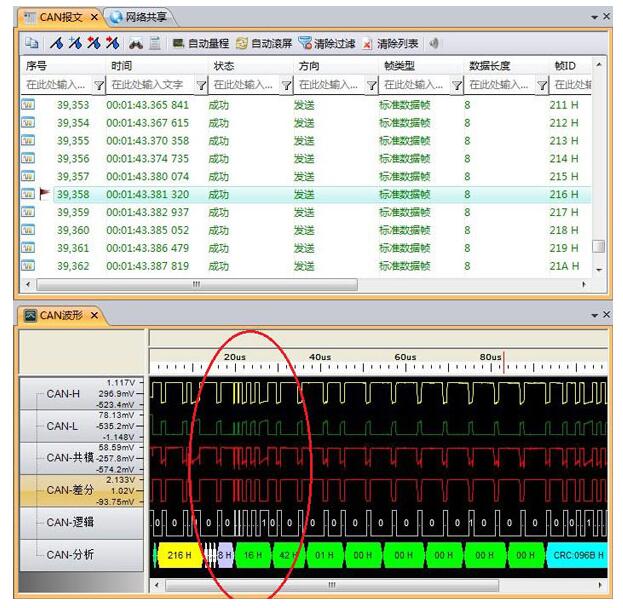This screenshot has height=608, width=623.
Task: Click message list horizontal scrollbar thumb
Action: click(x=197, y=284)
